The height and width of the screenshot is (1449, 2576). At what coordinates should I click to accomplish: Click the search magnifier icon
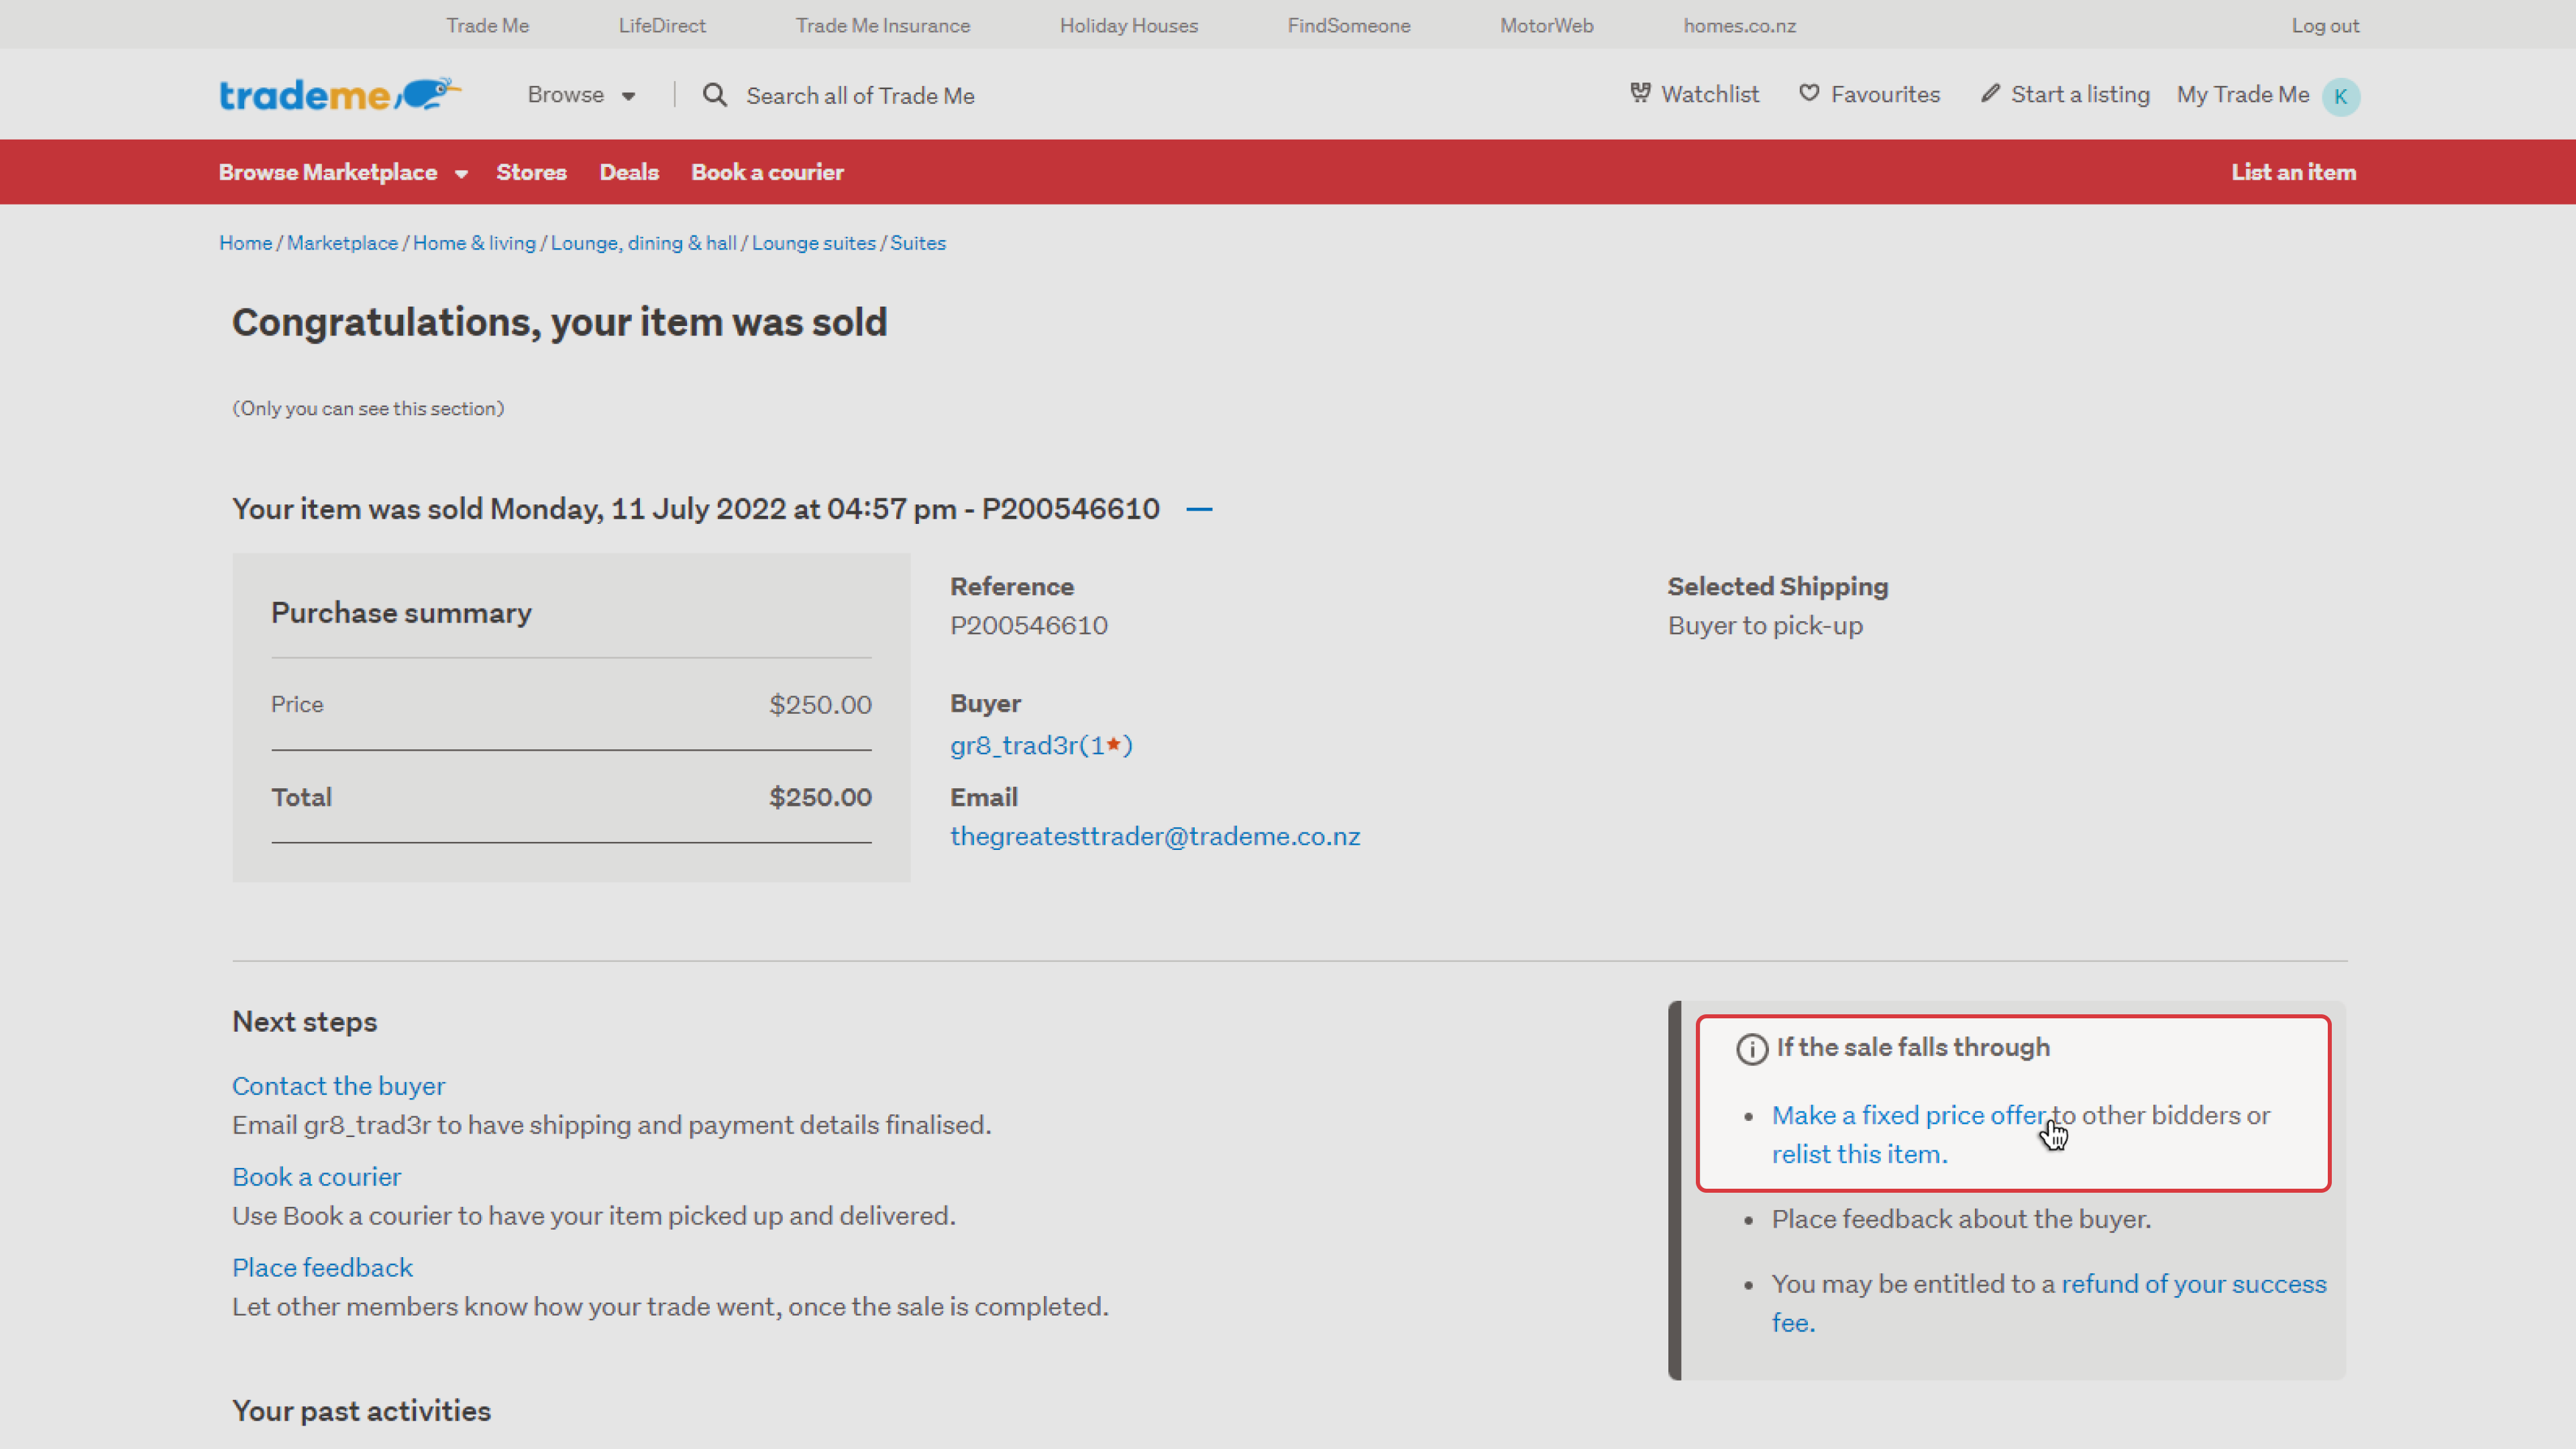click(714, 95)
